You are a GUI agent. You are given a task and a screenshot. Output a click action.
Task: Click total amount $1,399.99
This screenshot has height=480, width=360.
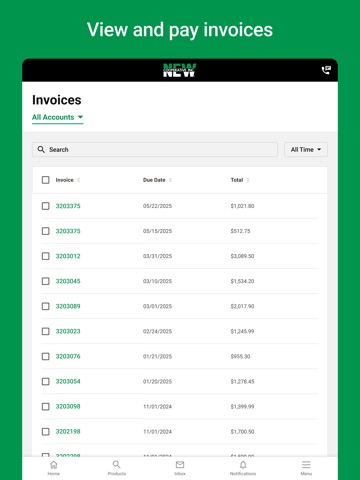pos(242,406)
